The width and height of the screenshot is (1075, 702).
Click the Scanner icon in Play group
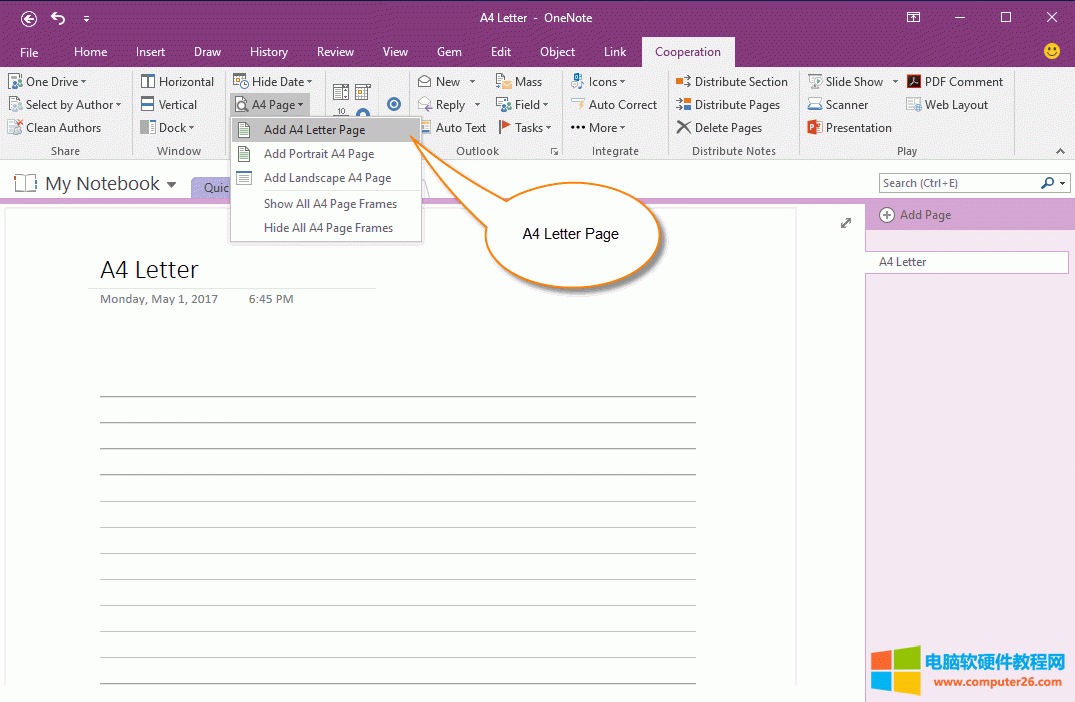click(x=815, y=105)
